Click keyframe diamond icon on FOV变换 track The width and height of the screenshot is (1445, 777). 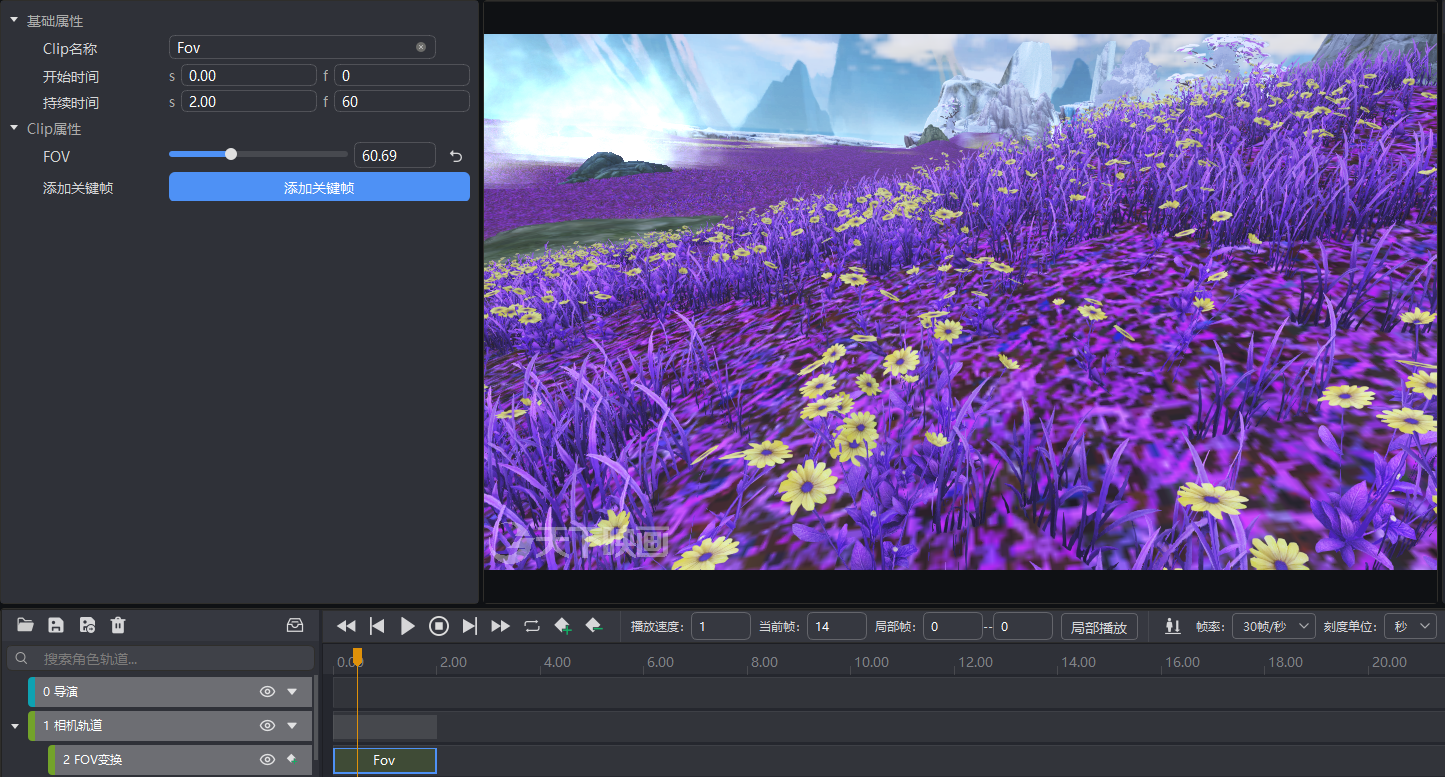pos(292,759)
